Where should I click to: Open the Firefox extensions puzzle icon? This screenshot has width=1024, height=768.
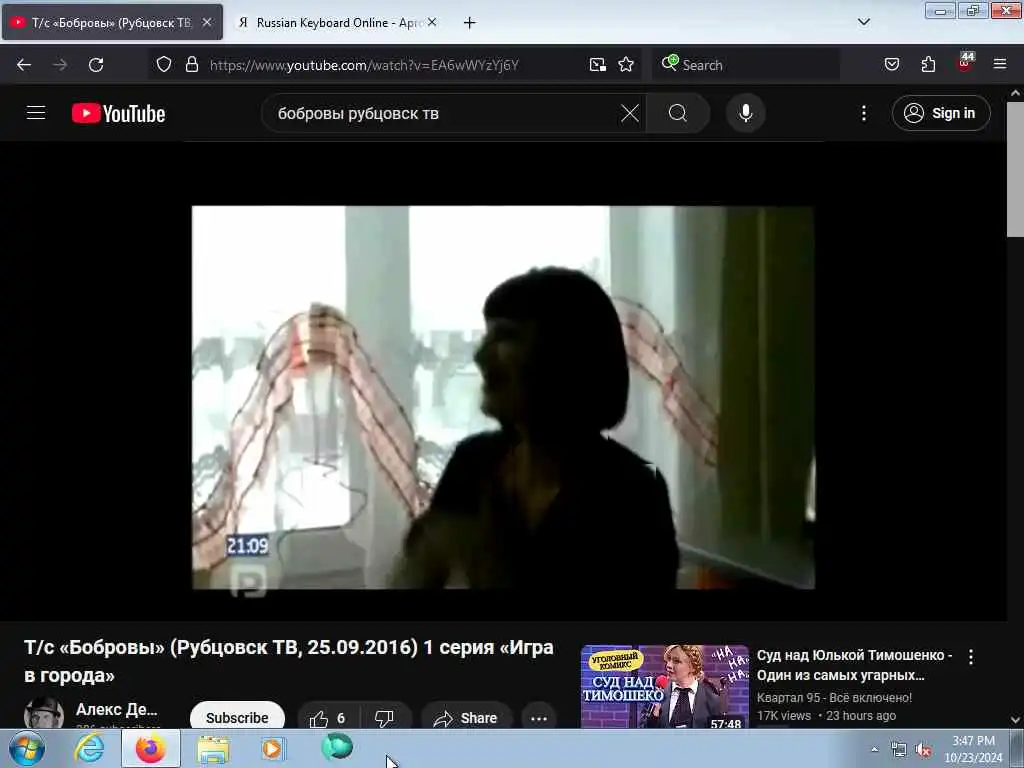click(x=928, y=65)
